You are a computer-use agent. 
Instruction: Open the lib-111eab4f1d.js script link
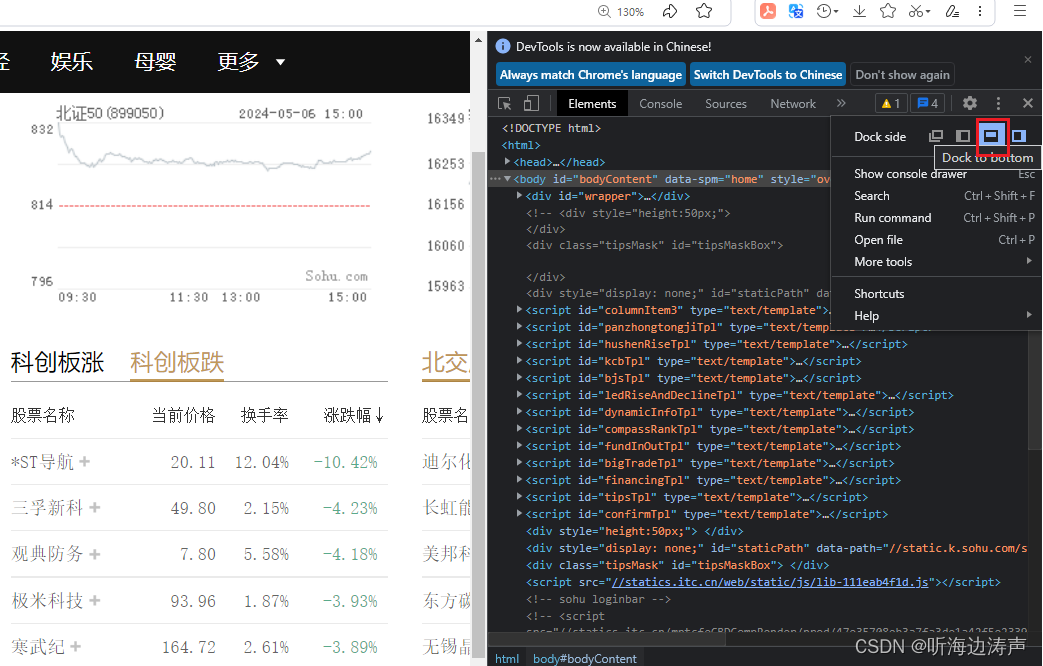click(770, 582)
